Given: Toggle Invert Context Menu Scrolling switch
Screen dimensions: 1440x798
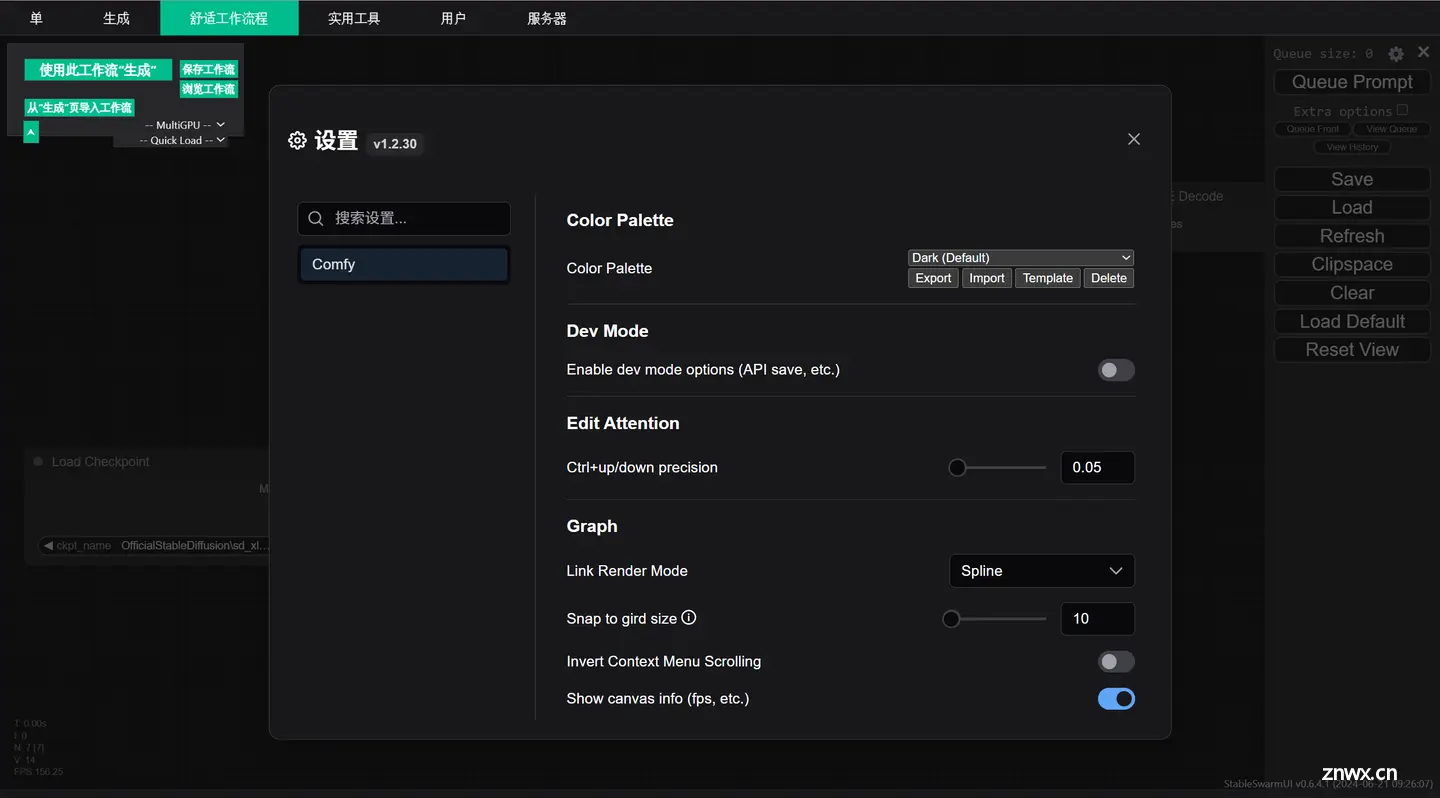Looking at the screenshot, I should pyautogui.click(x=1116, y=662).
